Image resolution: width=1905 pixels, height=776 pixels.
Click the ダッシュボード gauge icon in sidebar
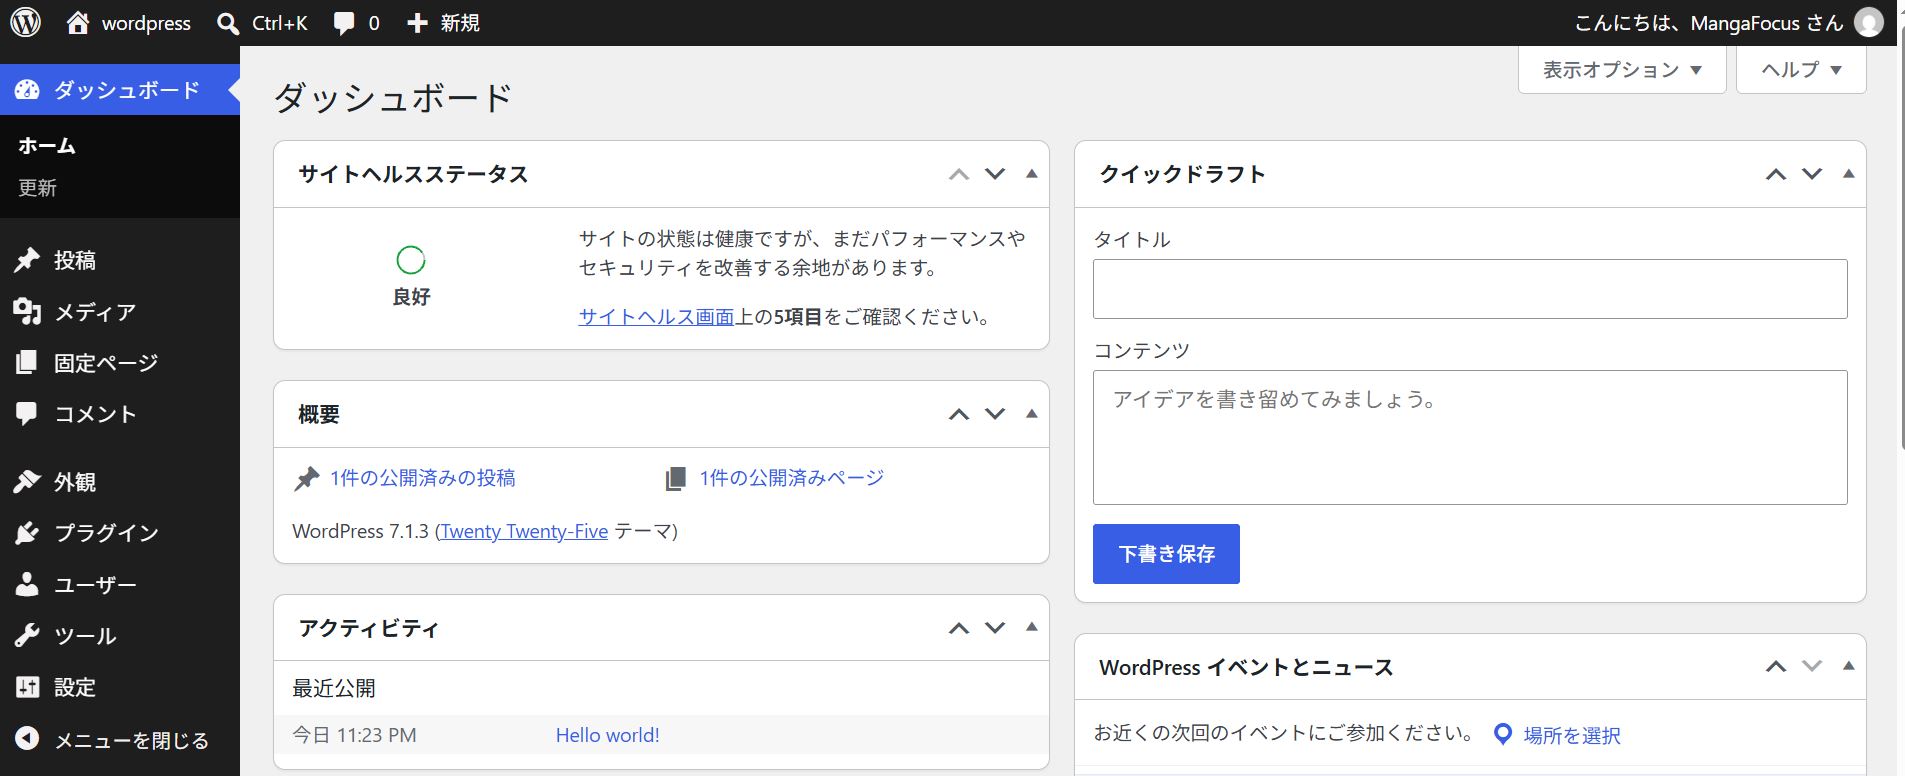27,90
